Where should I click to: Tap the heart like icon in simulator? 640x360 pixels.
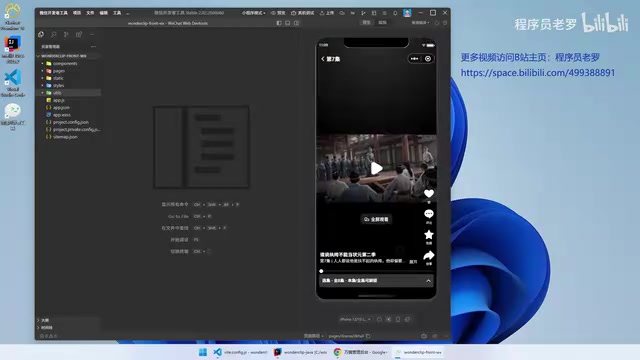[x=429, y=193]
